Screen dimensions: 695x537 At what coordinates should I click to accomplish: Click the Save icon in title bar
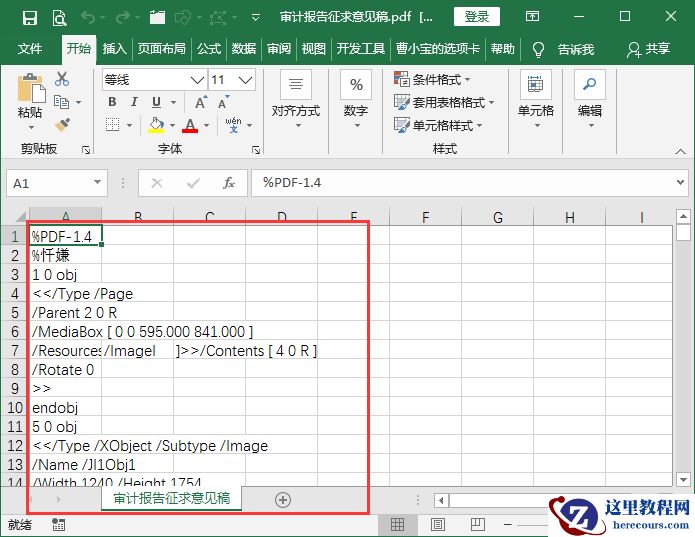click(x=30, y=17)
